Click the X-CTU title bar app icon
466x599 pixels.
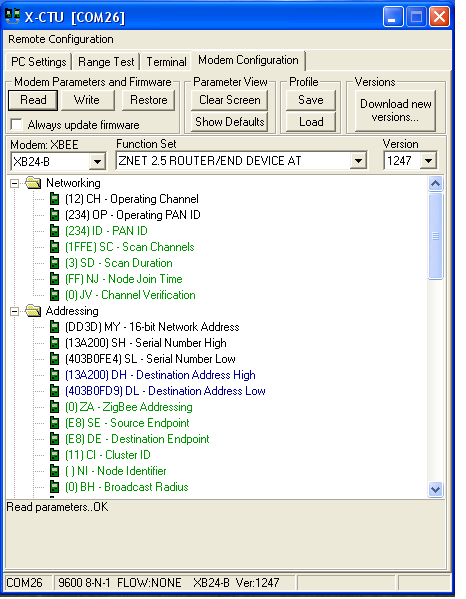13,16
